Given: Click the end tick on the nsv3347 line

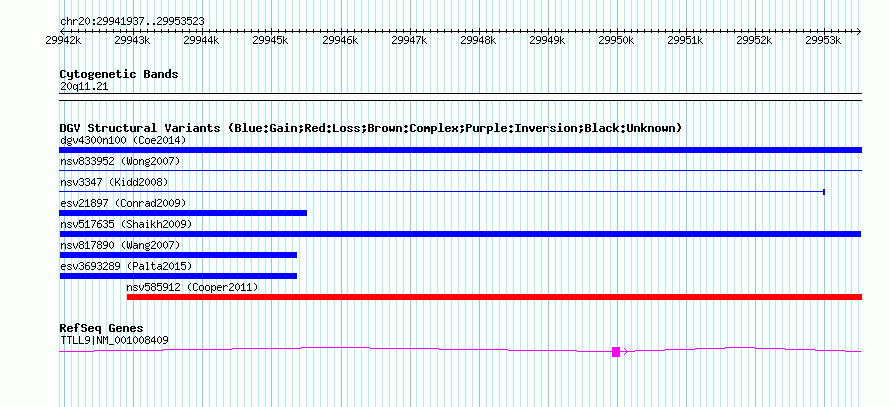Looking at the screenshot, I should (x=824, y=192).
